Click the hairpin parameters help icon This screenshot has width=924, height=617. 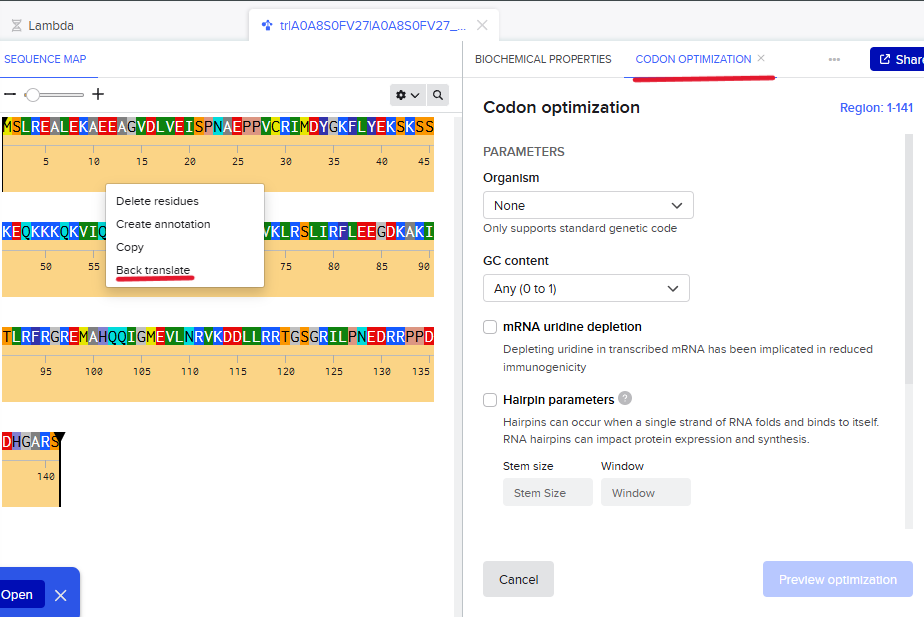tap(625, 398)
